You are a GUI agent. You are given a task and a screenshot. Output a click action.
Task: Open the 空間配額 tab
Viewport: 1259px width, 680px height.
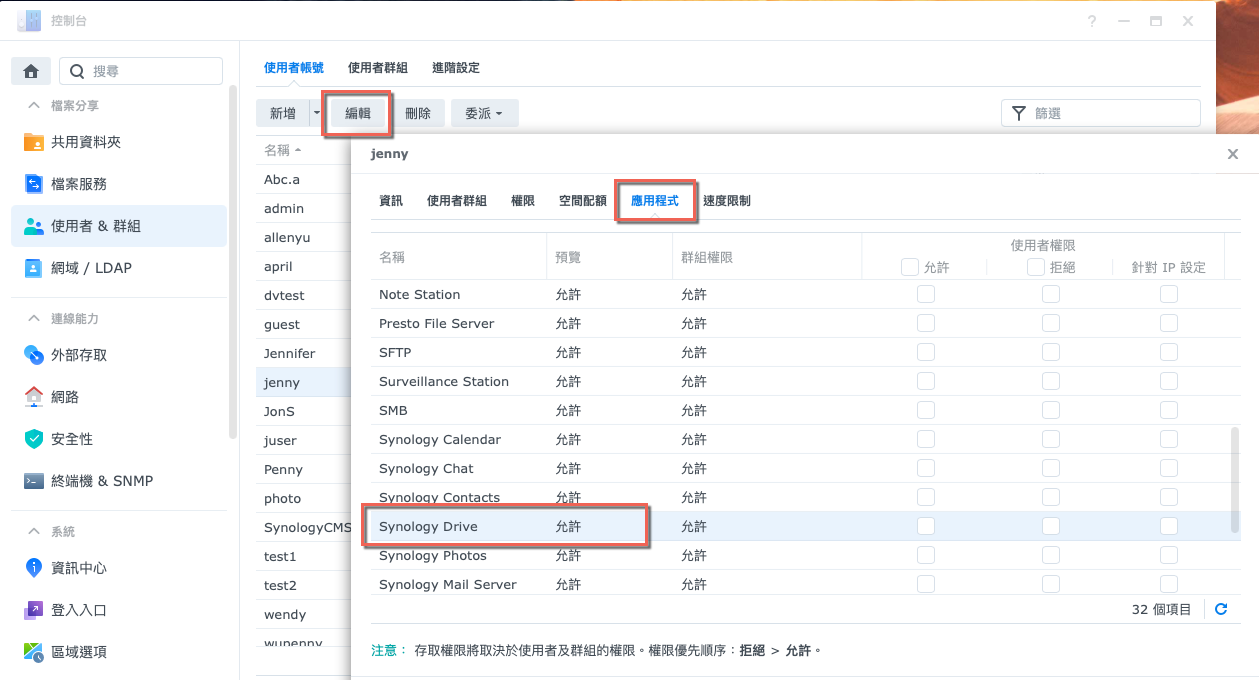(582, 201)
